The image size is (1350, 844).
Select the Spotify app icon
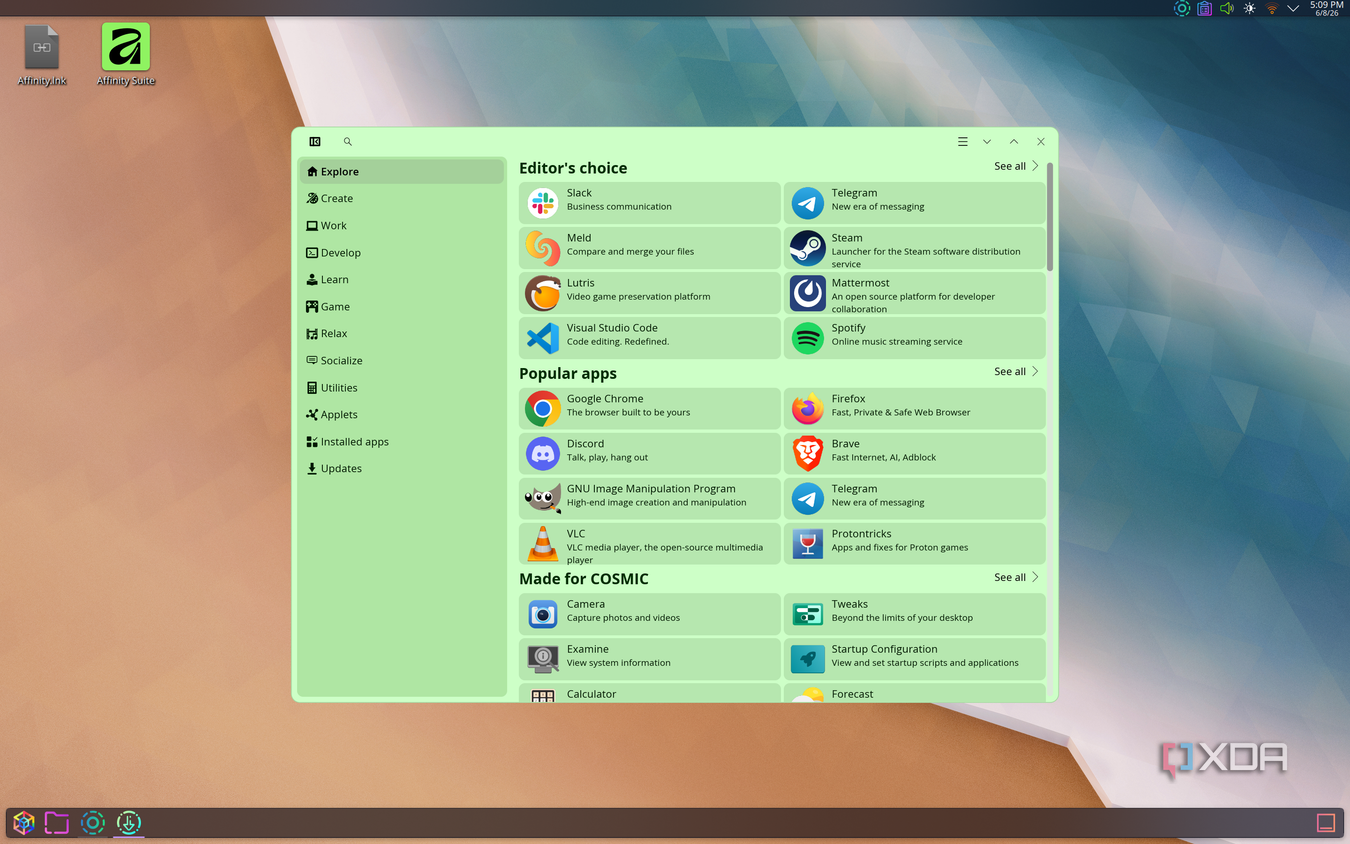click(x=807, y=338)
